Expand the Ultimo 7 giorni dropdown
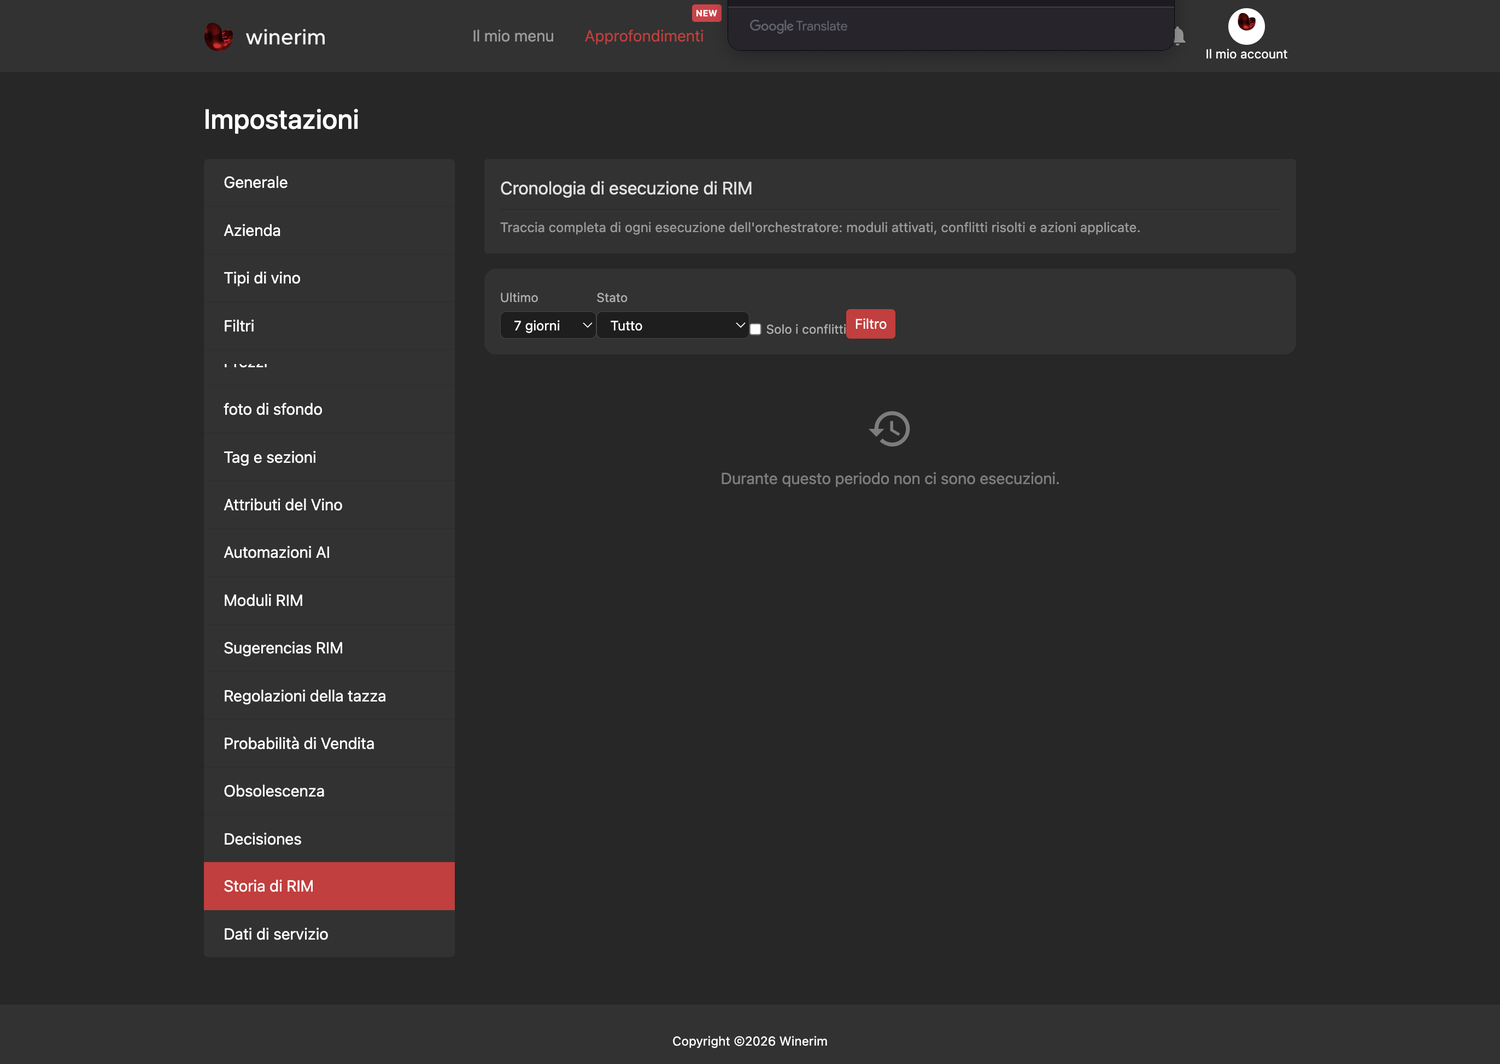 pos(548,325)
